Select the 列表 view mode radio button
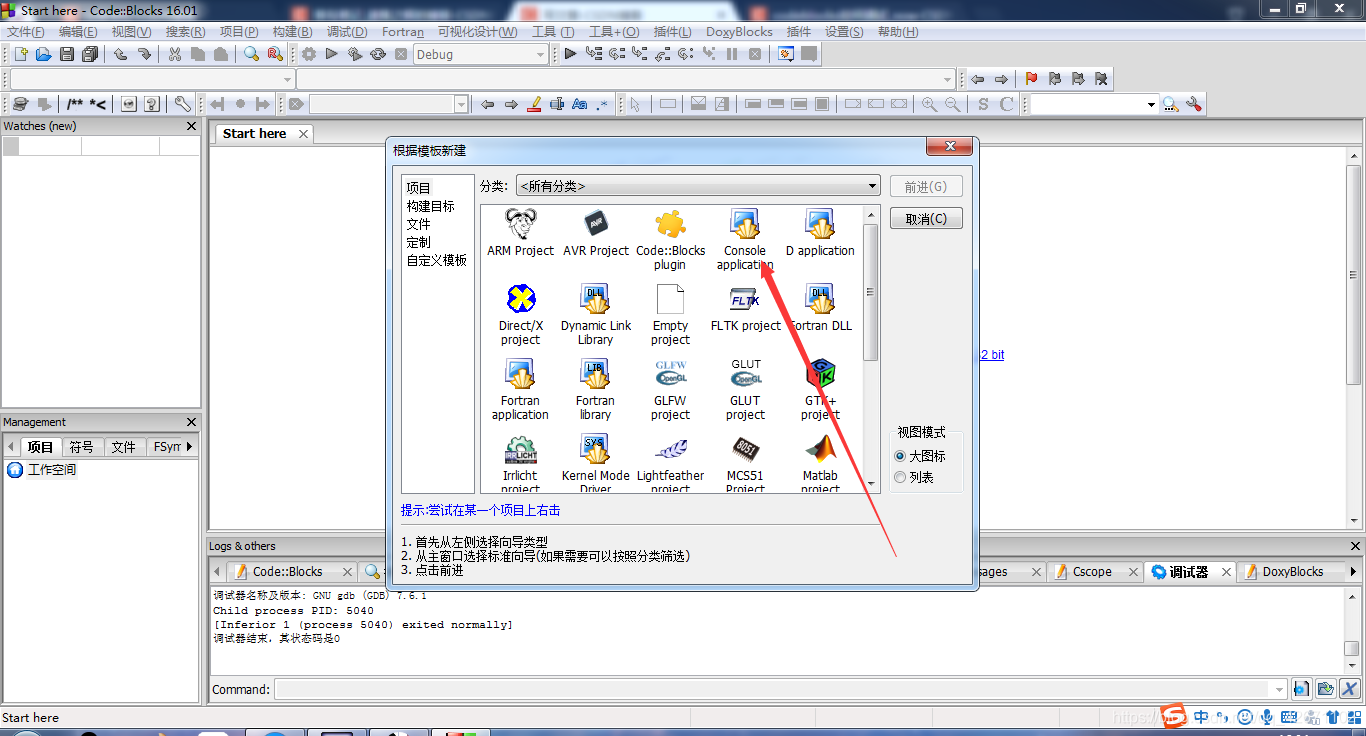1366x736 pixels. (x=900, y=478)
